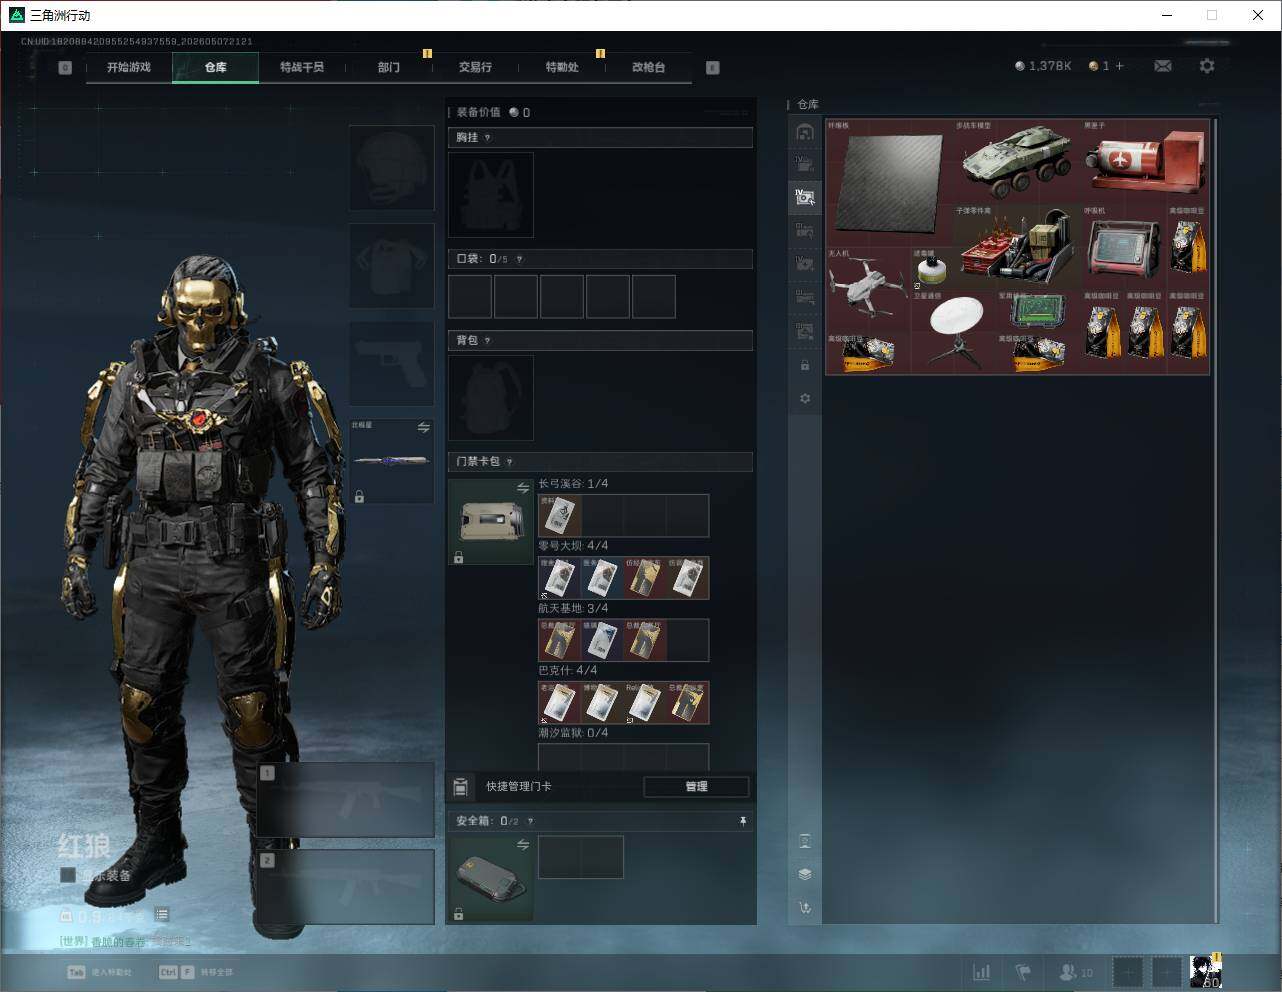Screen dimensions: 1282x992
Task: Switch to the 开始游戏 tab
Action: point(129,67)
